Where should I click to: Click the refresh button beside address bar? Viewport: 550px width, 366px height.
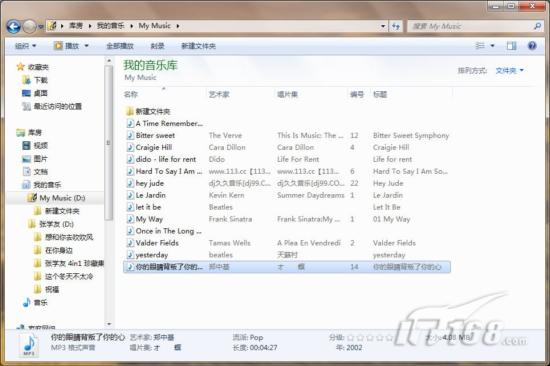point(396,26)
